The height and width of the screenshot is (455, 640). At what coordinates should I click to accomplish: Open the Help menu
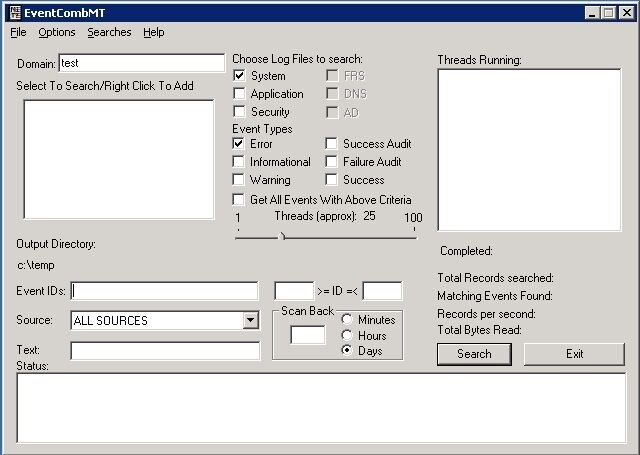coord(153,32)
